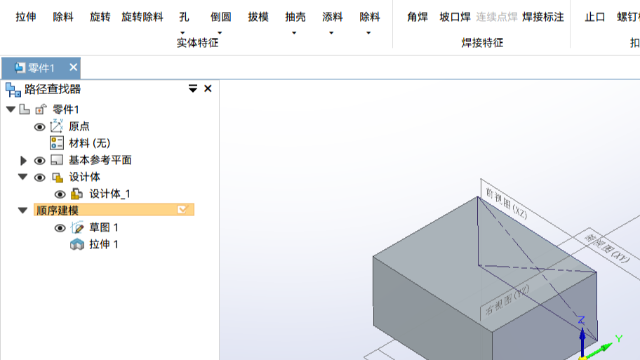Open the dropdown under 添料
Viewport: 640px width, 360px height.
pos(331,33)
